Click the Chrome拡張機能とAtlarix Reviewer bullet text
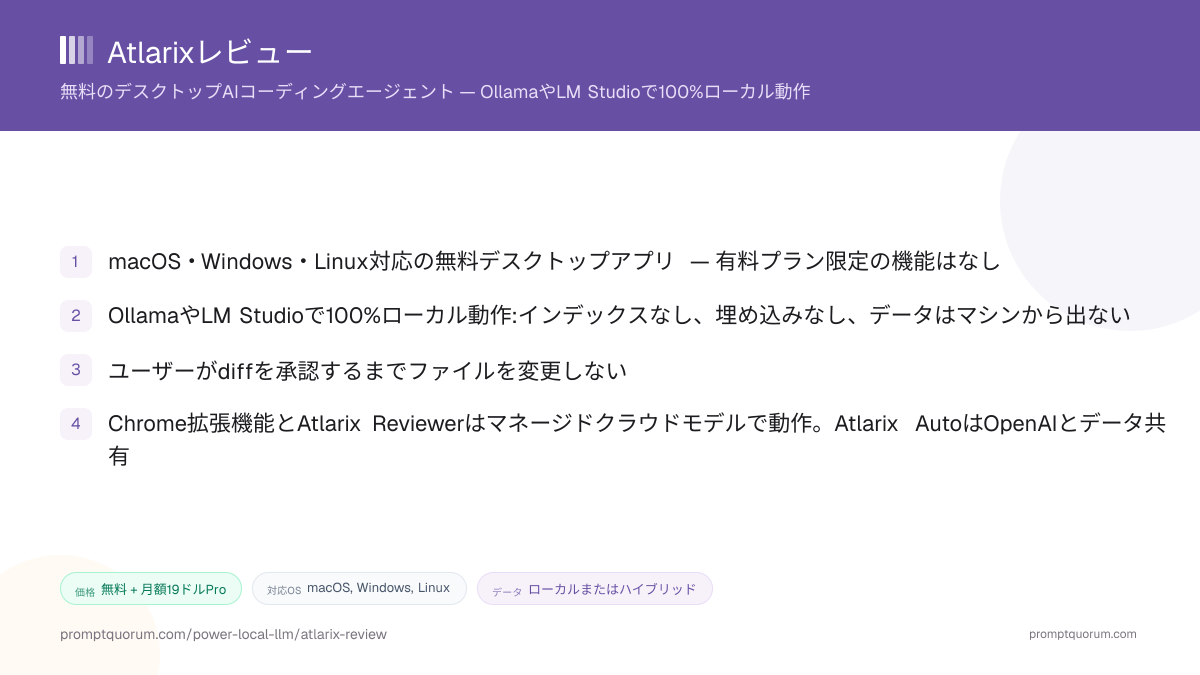Image resolution: width=1200 pixels, height=675 pixels. [x=636, y=438]
